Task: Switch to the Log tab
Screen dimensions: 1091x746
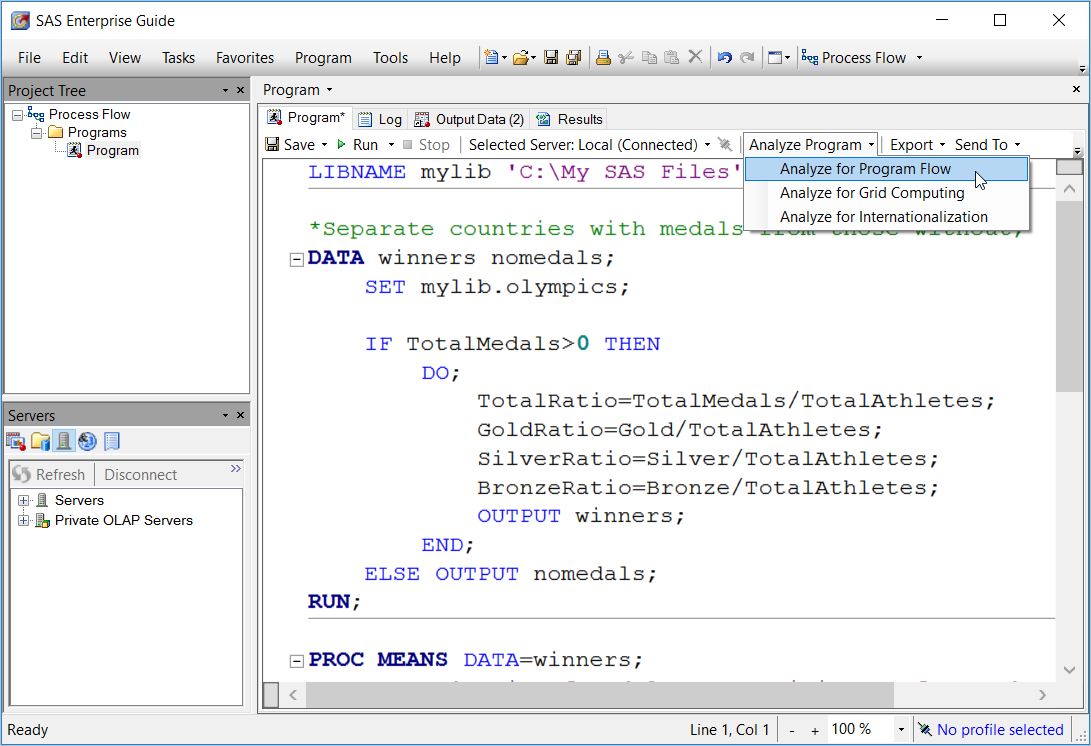Action: click(x=380, y=118)
